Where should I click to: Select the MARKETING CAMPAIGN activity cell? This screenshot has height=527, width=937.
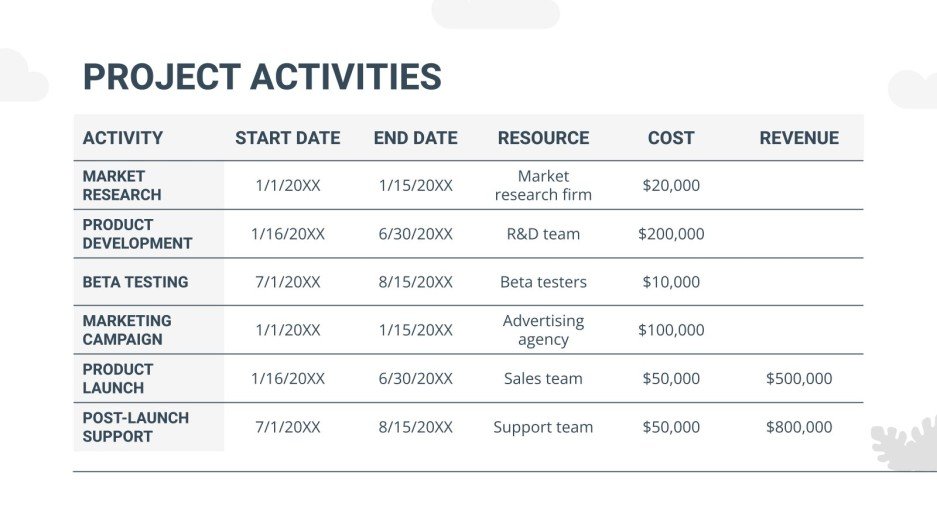127,330
